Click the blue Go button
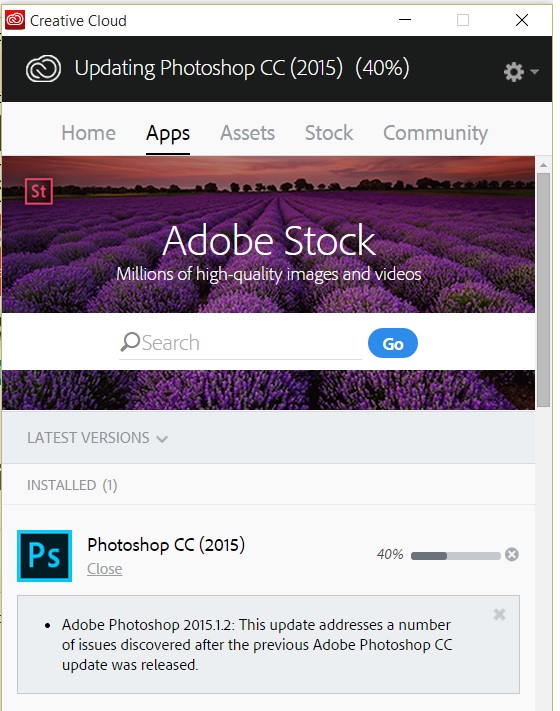This screenshot has width=560, height=711. pyautogui.click(x=393, y=343)
